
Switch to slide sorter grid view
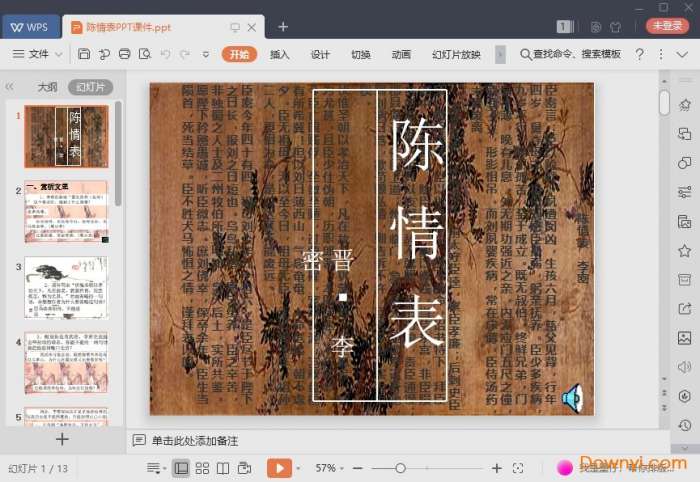(202, 468)
